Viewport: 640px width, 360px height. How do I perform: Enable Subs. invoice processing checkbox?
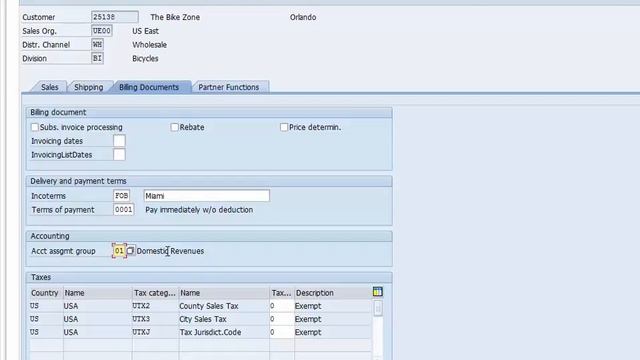pyautogui.click(x=35, y=127)
